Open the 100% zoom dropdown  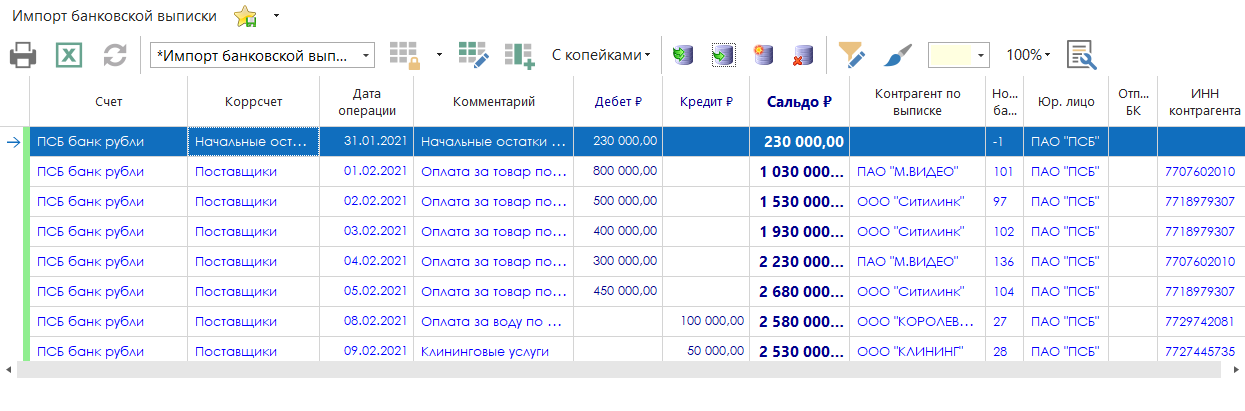coord(1028,55)
